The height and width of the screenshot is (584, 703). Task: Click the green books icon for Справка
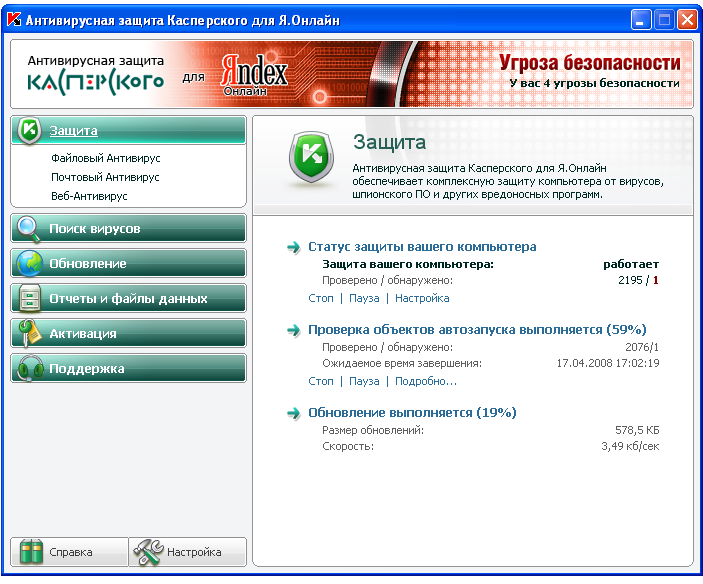point(31,552)
